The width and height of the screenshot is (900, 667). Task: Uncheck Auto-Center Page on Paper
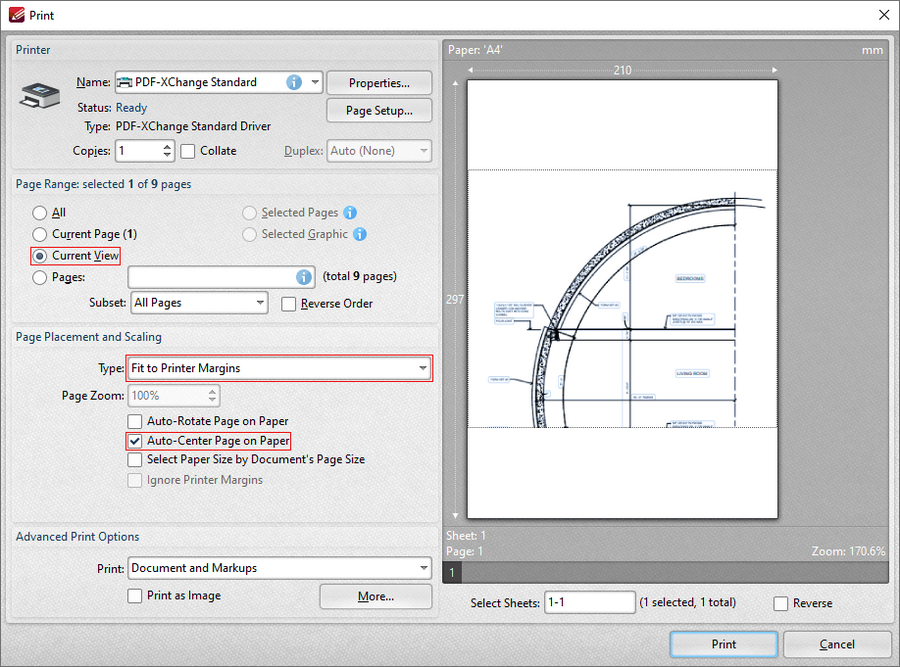pos(135,441)
